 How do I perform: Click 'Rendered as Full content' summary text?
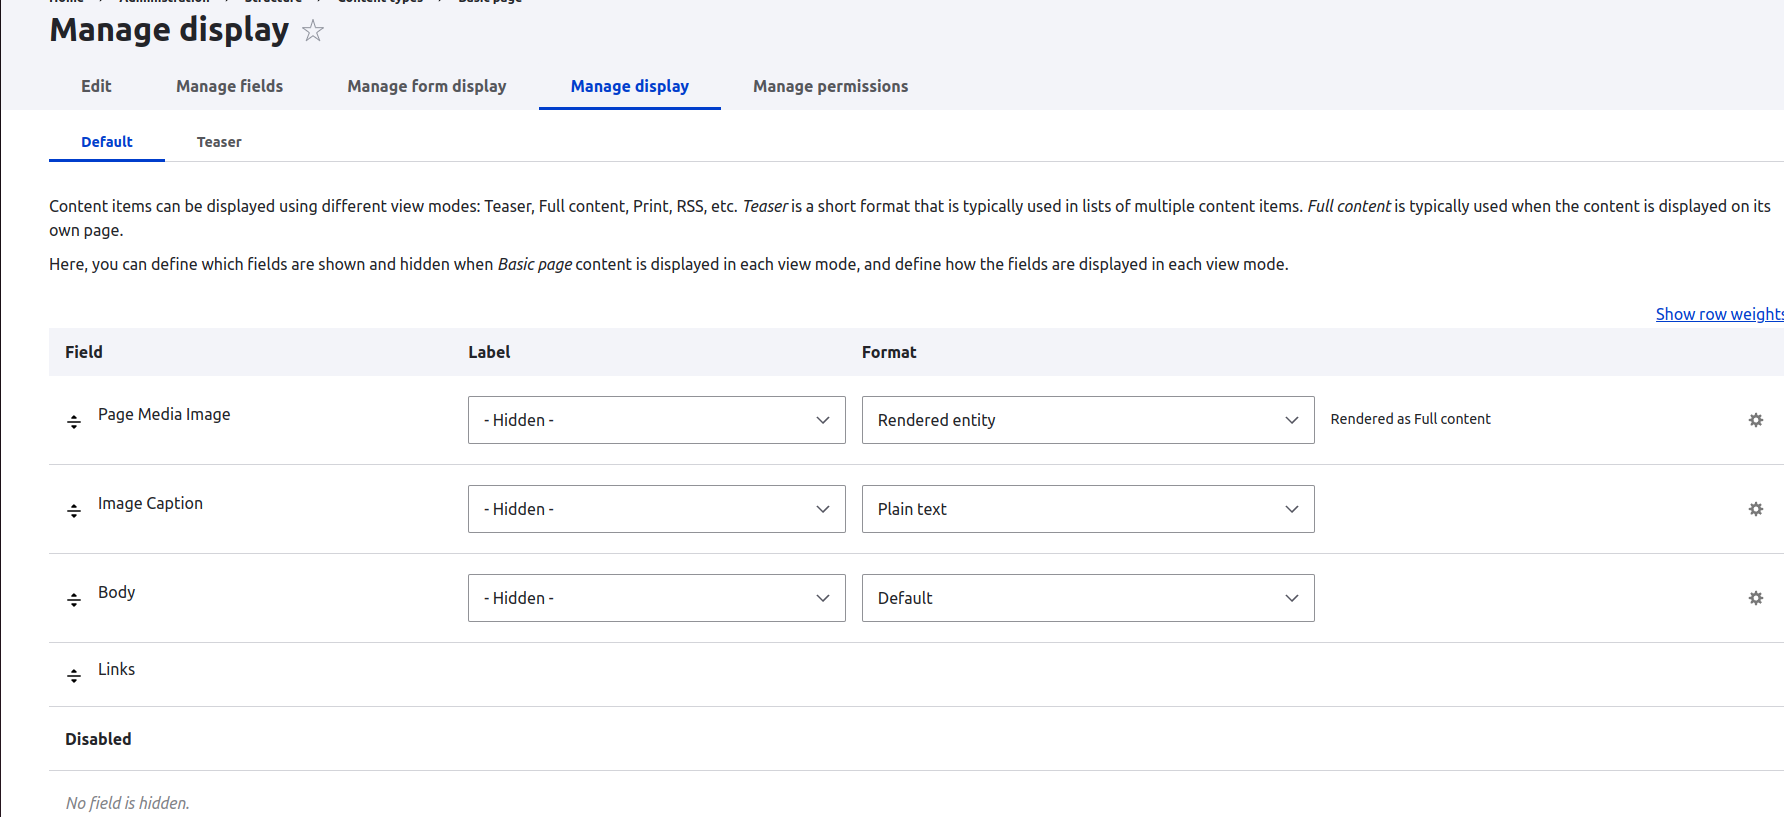pos(1410,419)
